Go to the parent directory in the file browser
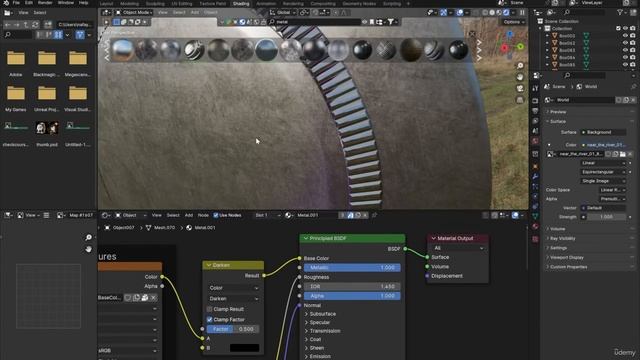Viewport: 640px width, 360px height. (26, 25)
